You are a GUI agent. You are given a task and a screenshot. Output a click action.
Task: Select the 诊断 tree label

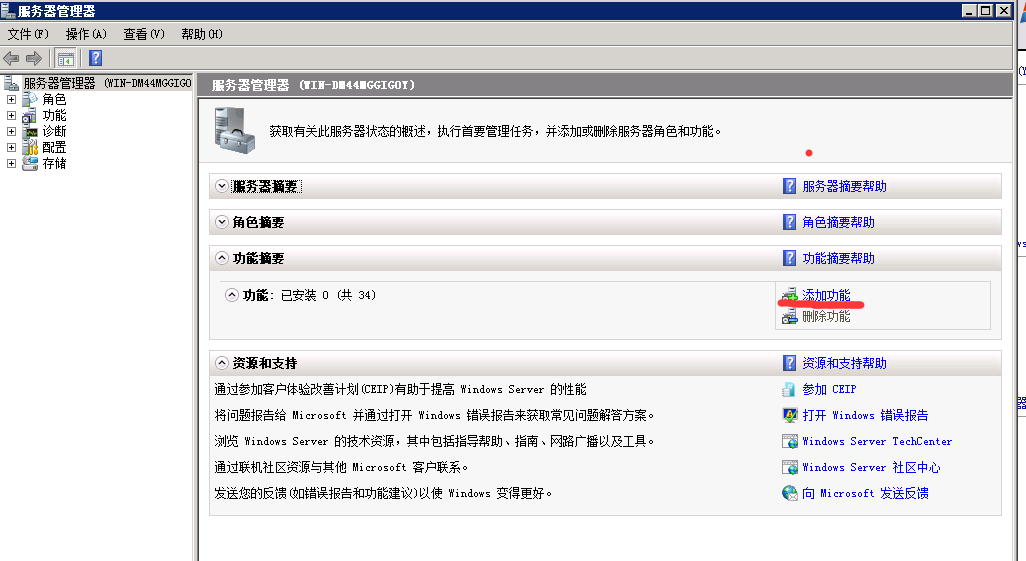click(54, 132)
